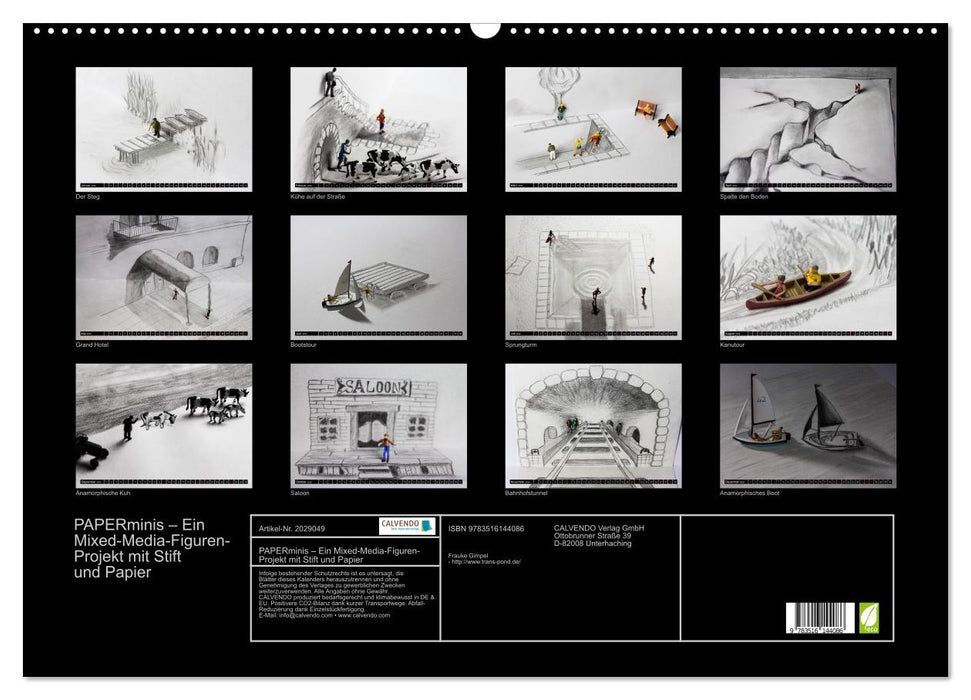Click the CALVENDO logo badge
Image resolution: width=971 pixels, height=700 pixels.
point(407,526)
